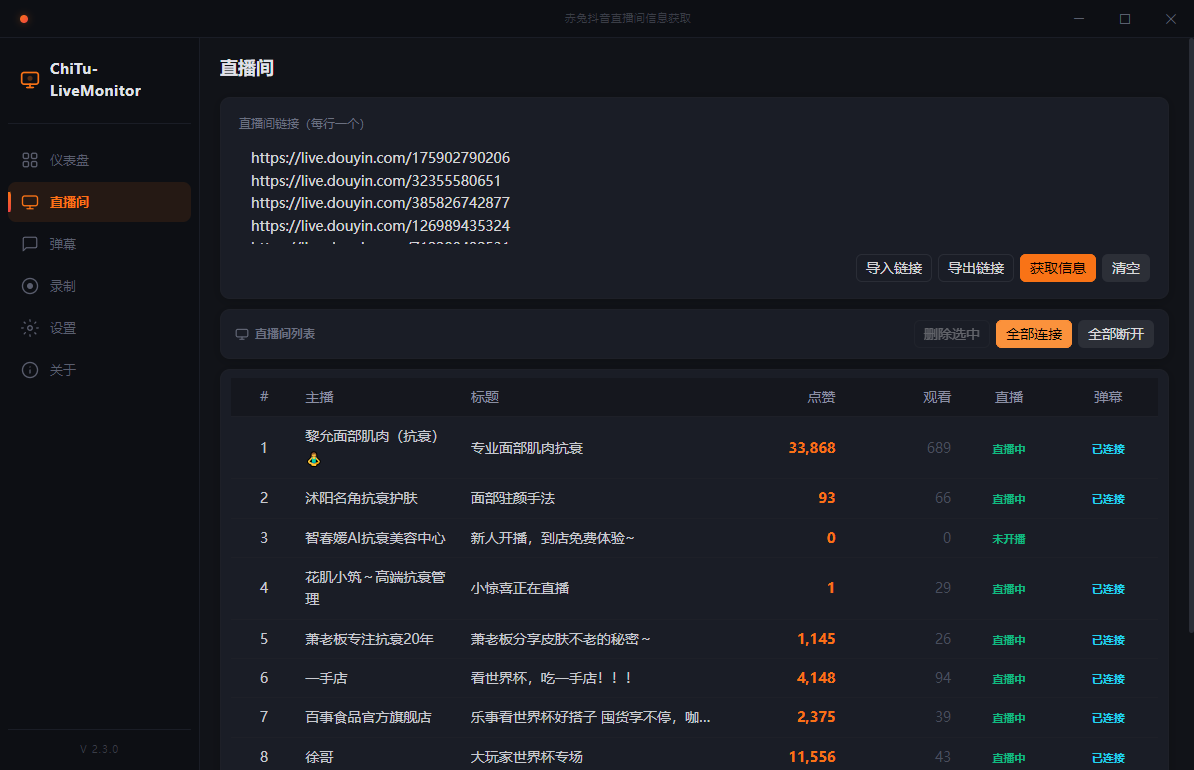Click the 清空 button
Viewport: 1194px width, 770px height.
[1125, 268]
